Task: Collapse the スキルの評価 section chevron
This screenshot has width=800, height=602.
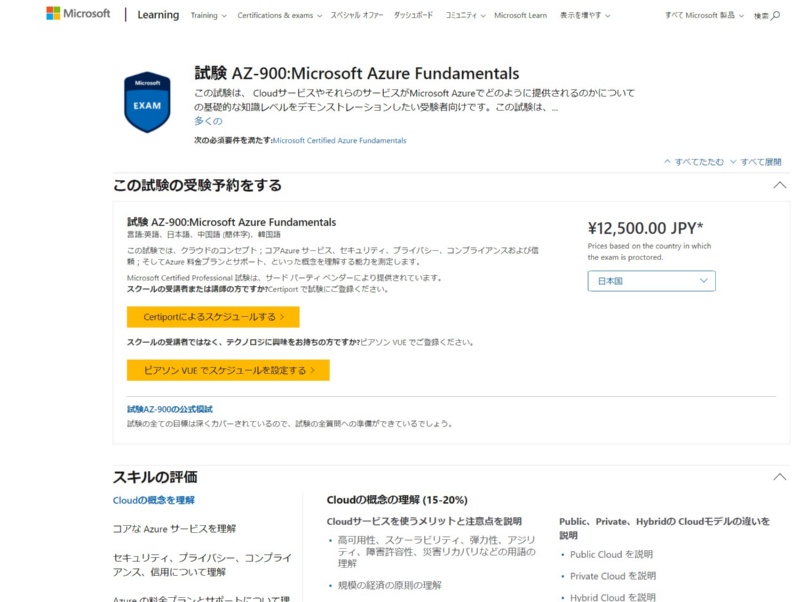Action: click(x=780, y=477)
